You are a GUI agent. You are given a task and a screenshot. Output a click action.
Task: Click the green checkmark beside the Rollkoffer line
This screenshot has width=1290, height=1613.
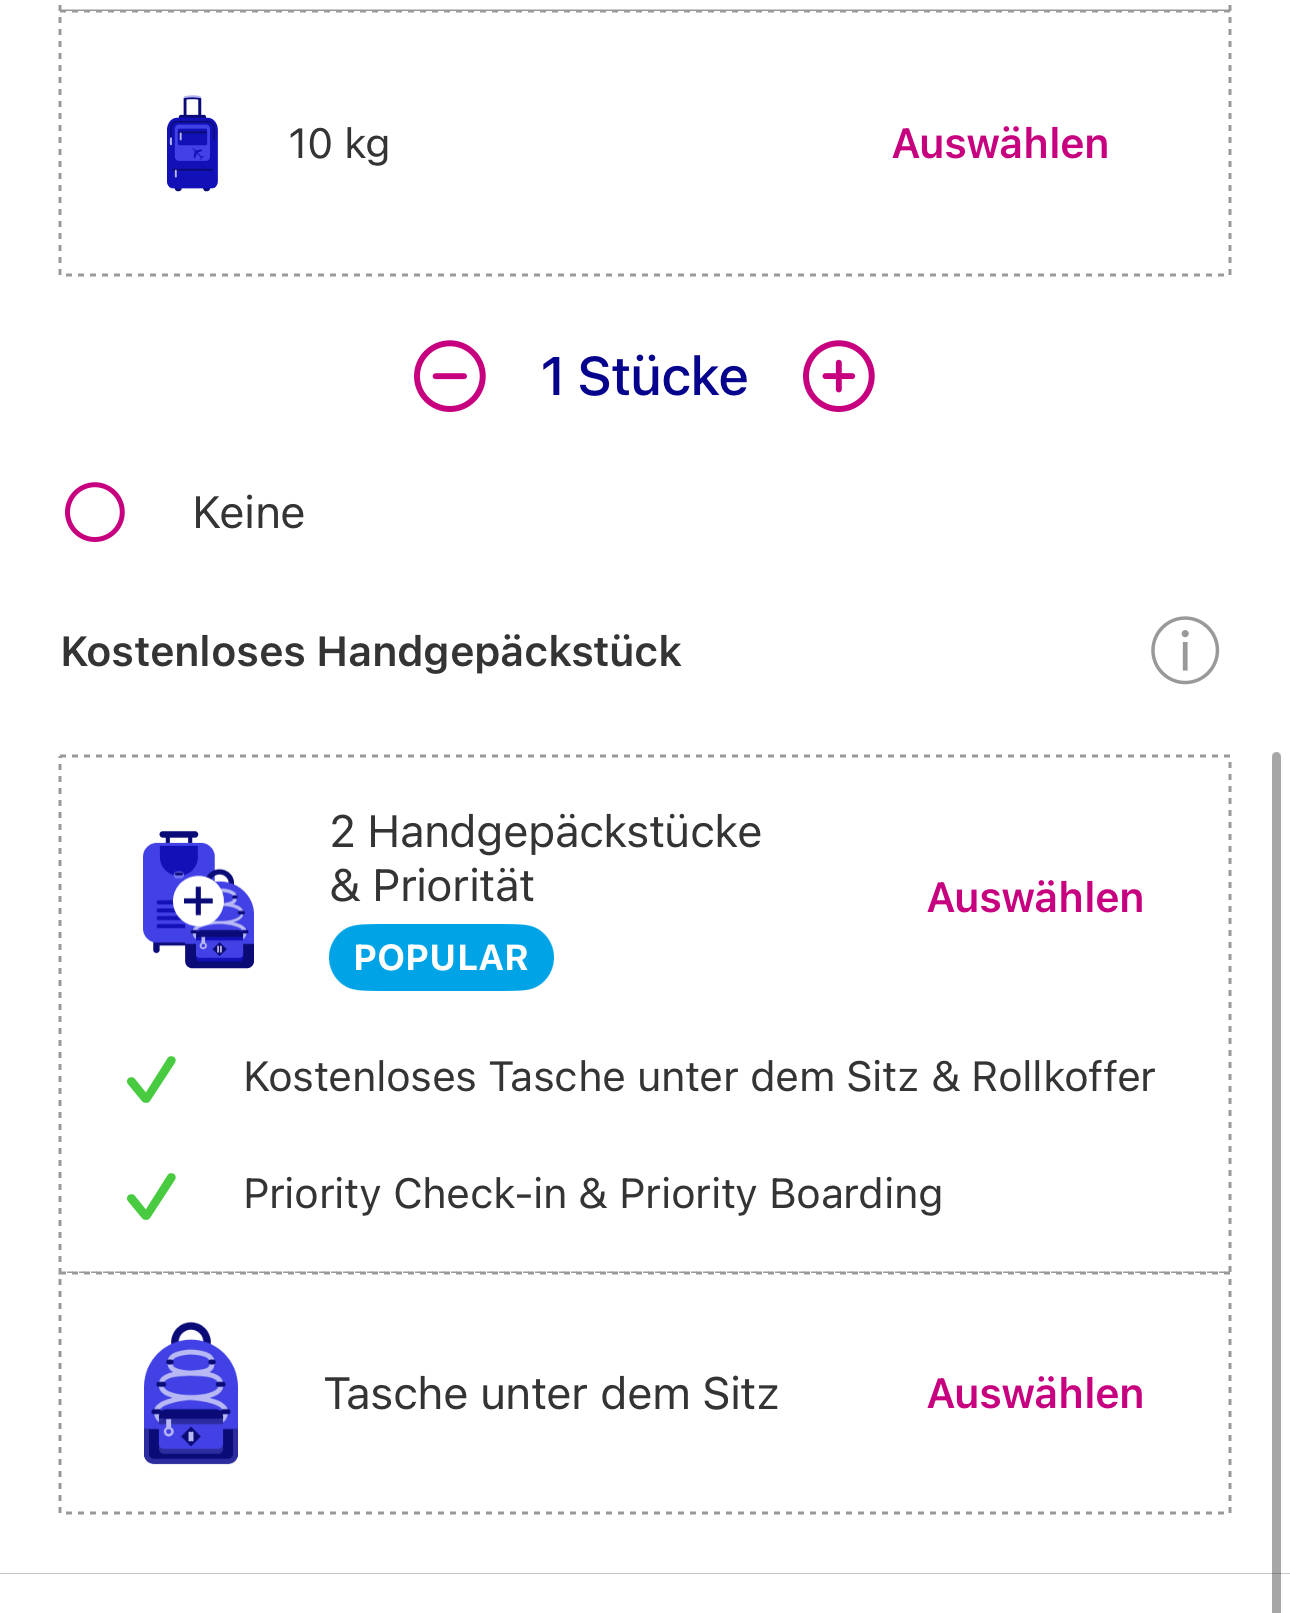click(151, 1079)
